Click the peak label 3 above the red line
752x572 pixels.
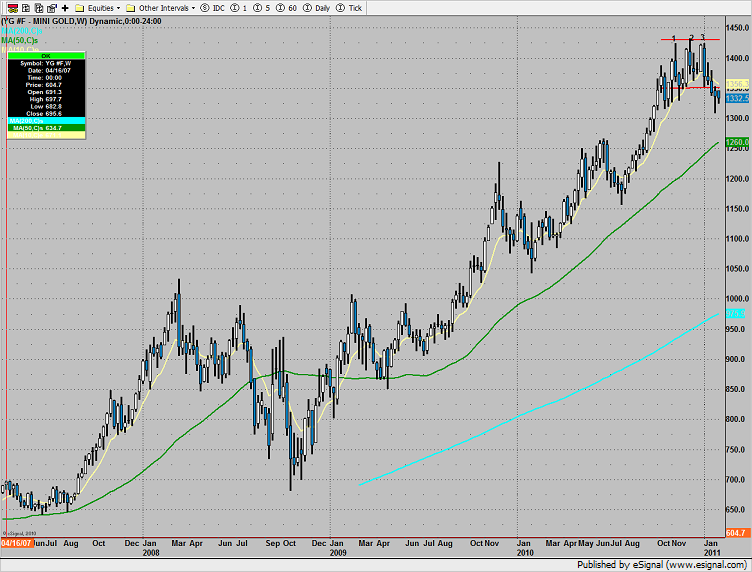coord(703,36)
